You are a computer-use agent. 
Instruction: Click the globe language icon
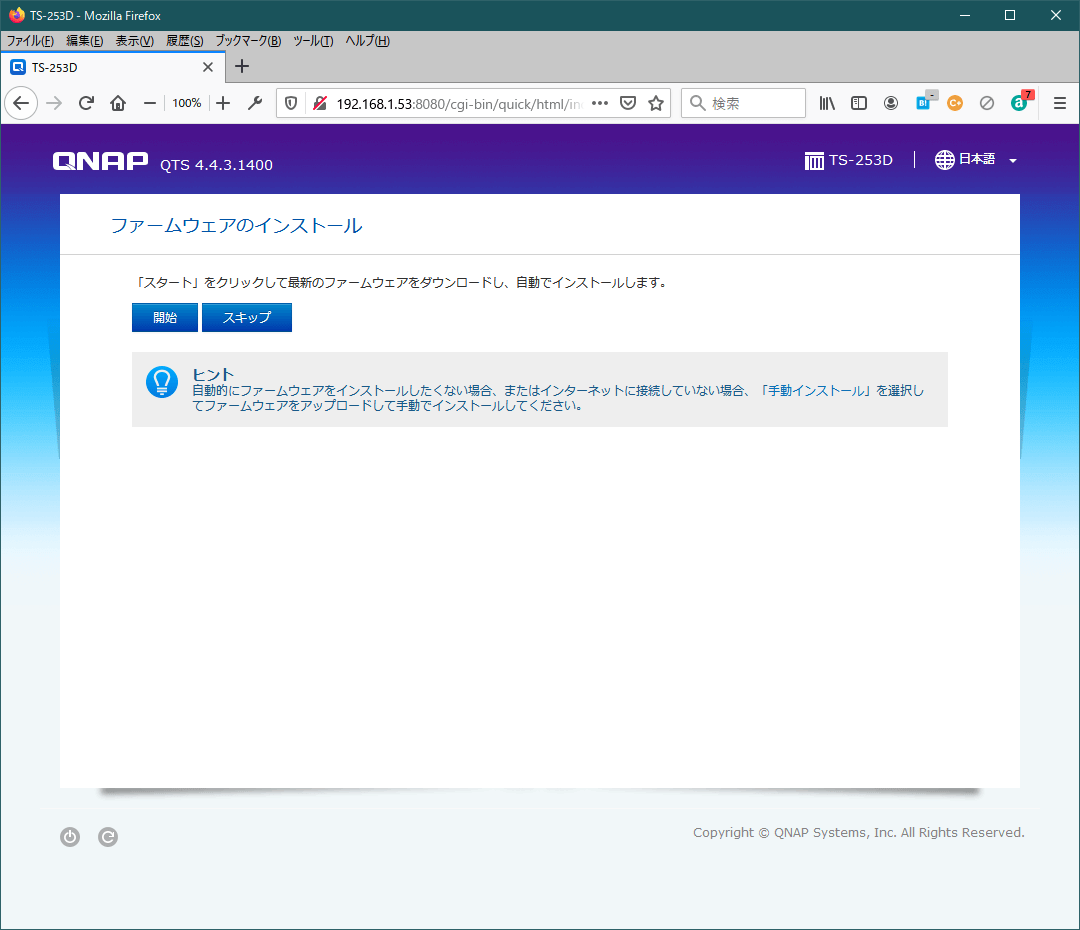point(944,160)
